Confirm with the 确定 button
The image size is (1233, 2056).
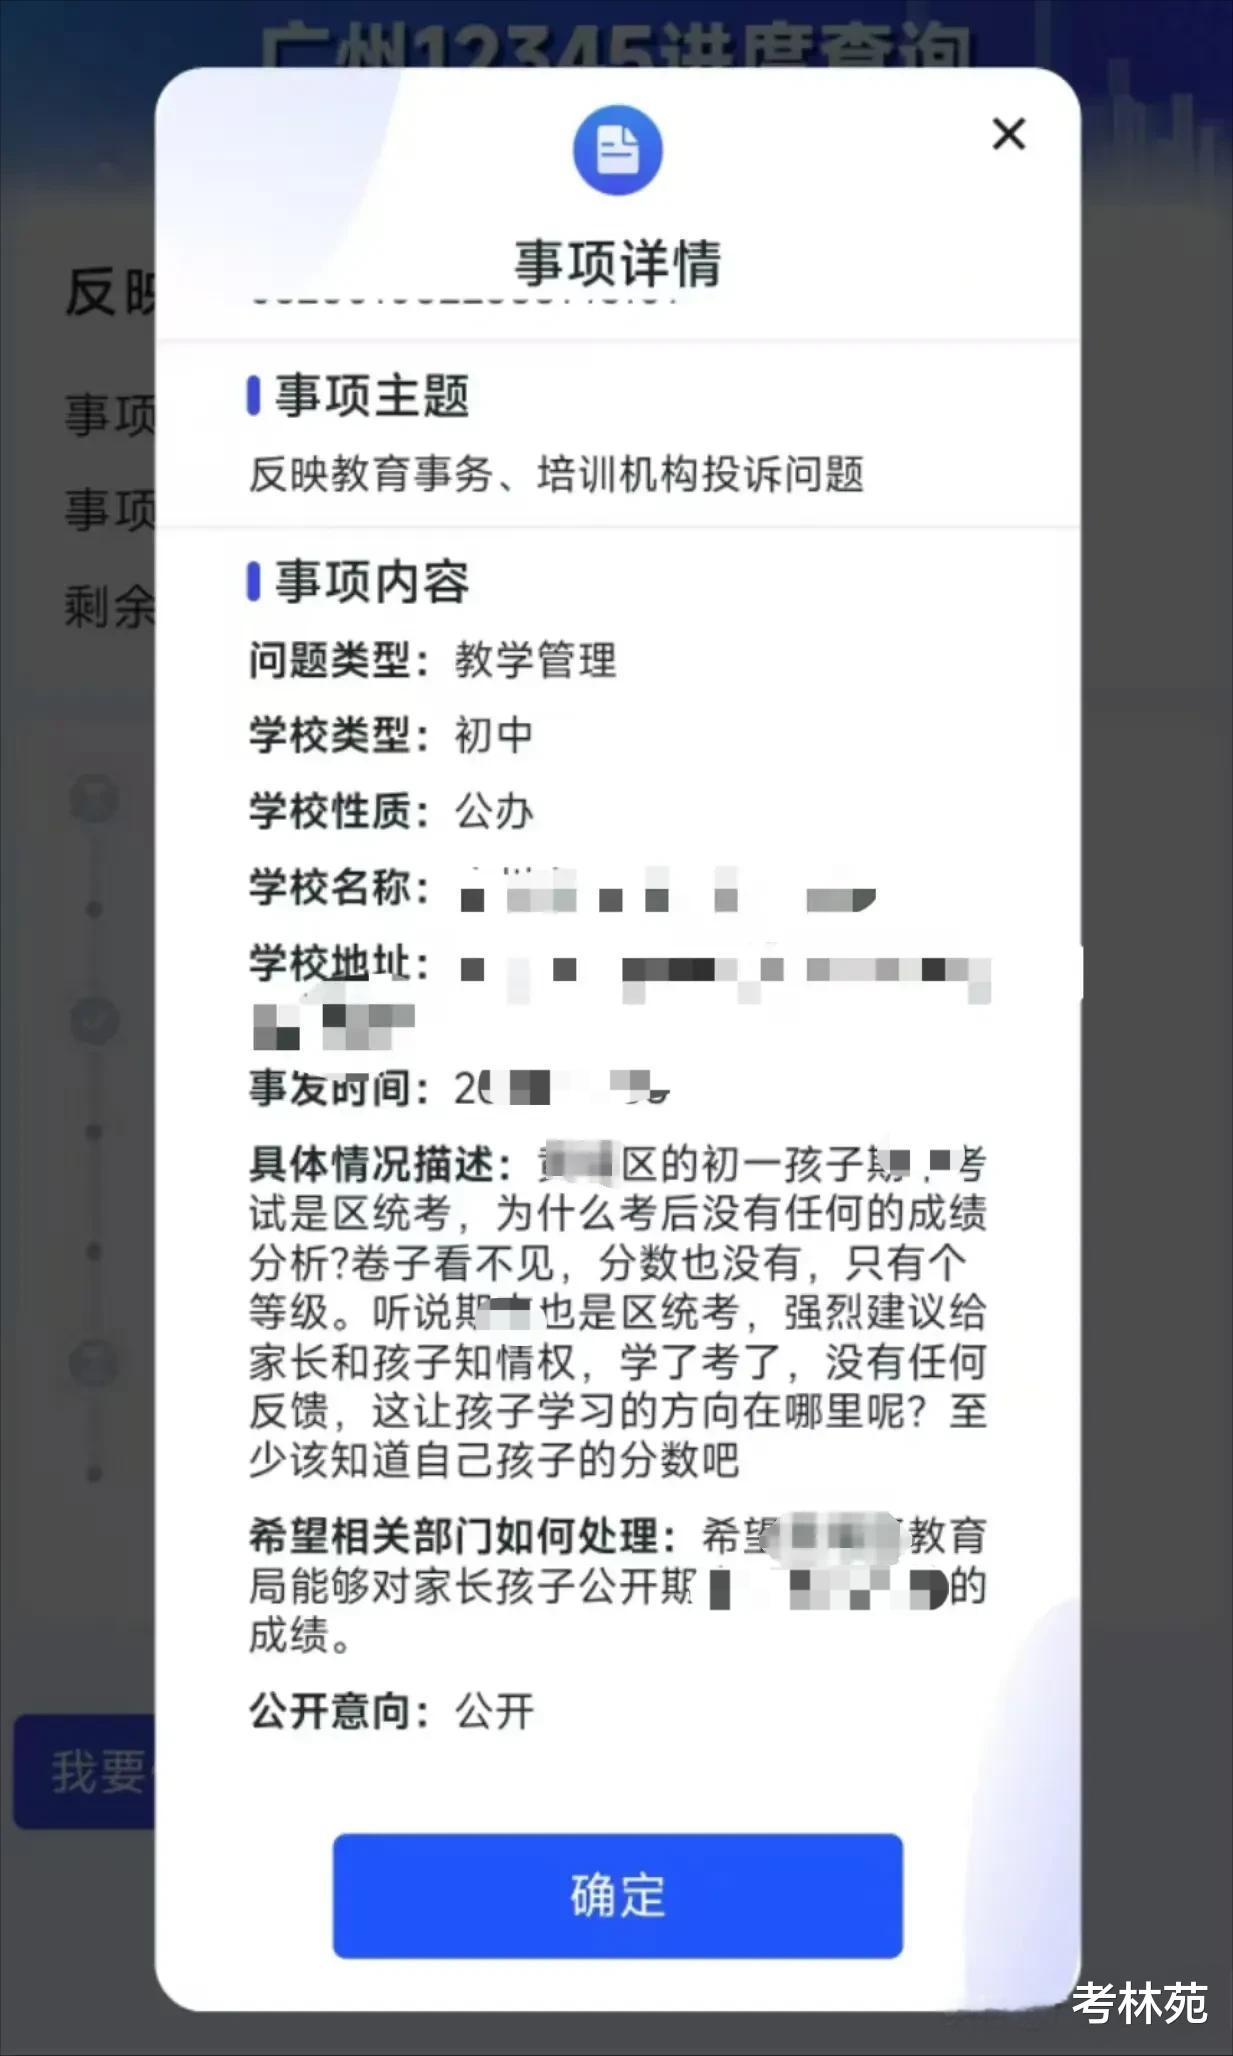coord(617,1895)
